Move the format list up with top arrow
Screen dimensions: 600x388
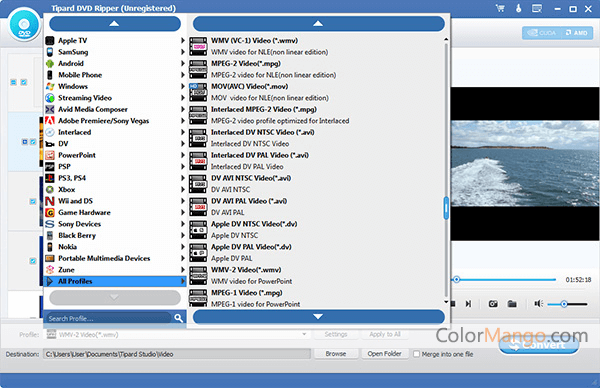318,24
